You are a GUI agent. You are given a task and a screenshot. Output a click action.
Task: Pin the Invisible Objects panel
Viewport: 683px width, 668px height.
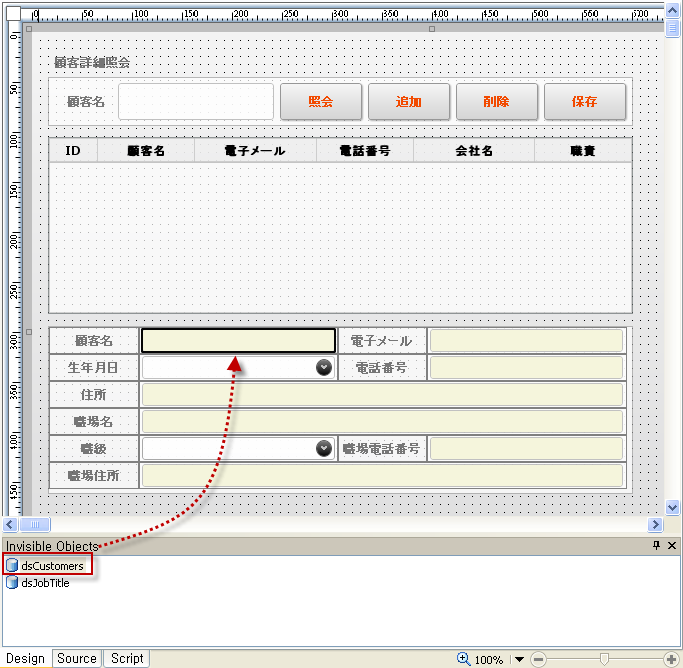tap(656, 545)
